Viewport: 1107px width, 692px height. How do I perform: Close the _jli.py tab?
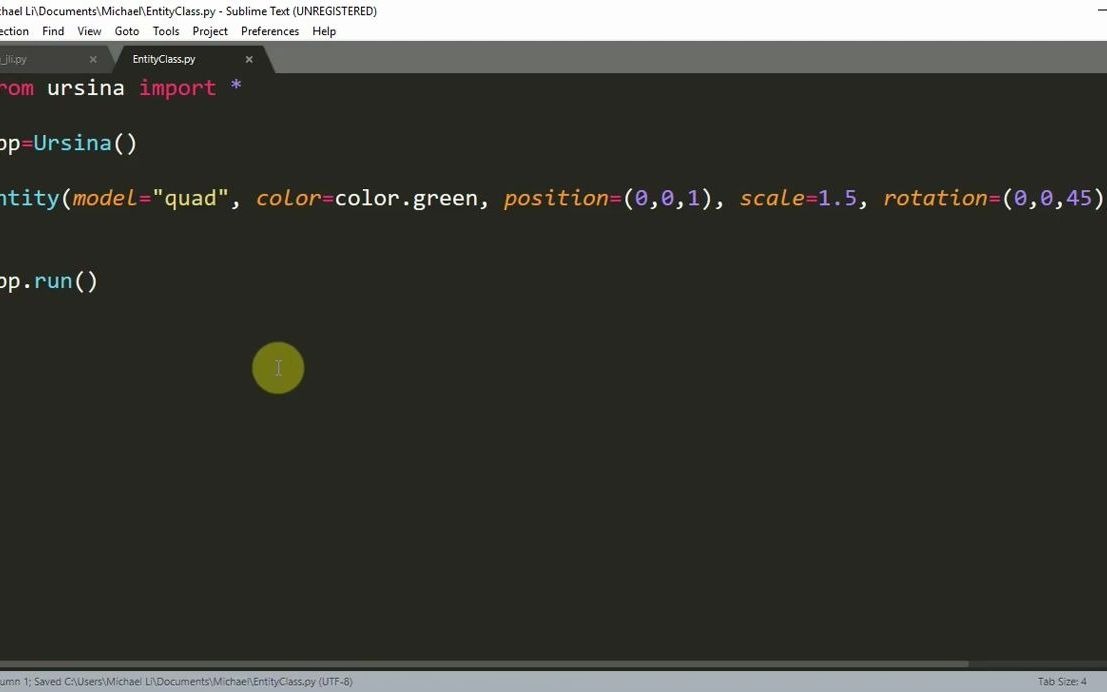tap(92, 59)
